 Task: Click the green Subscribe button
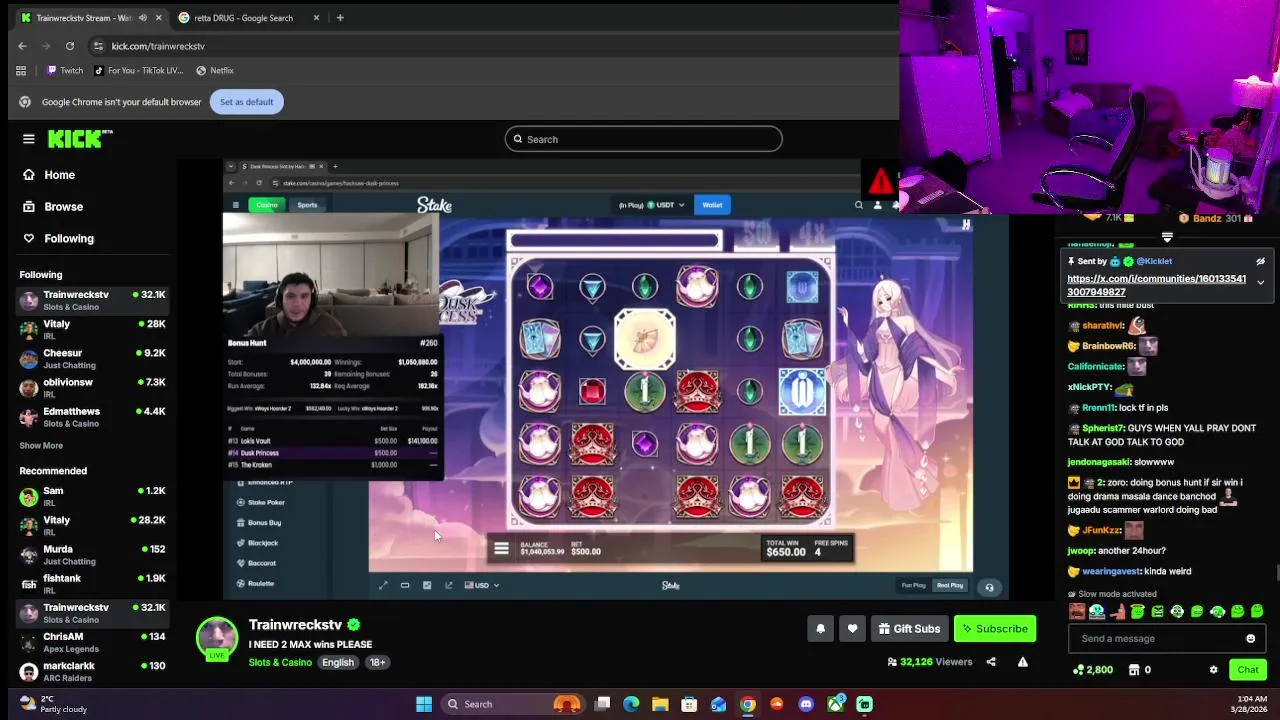pyautogui.click(x=995, y=629)
